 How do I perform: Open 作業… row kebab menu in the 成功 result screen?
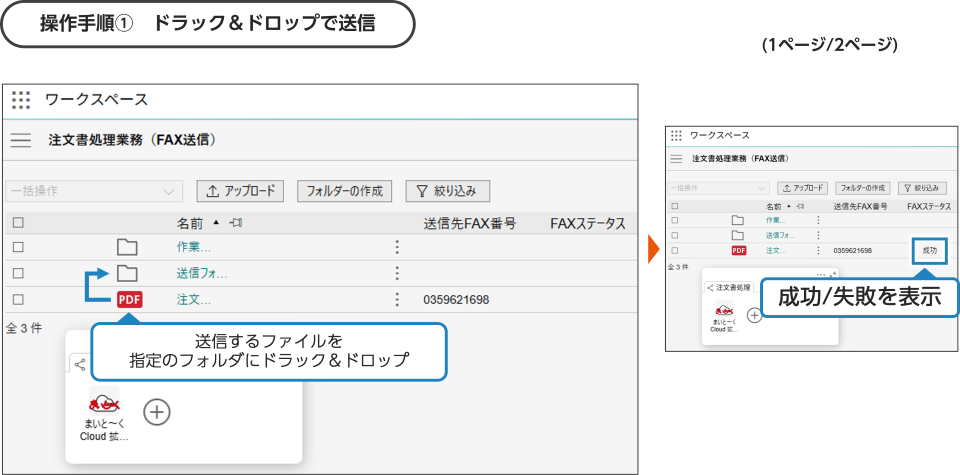[818, 220]
